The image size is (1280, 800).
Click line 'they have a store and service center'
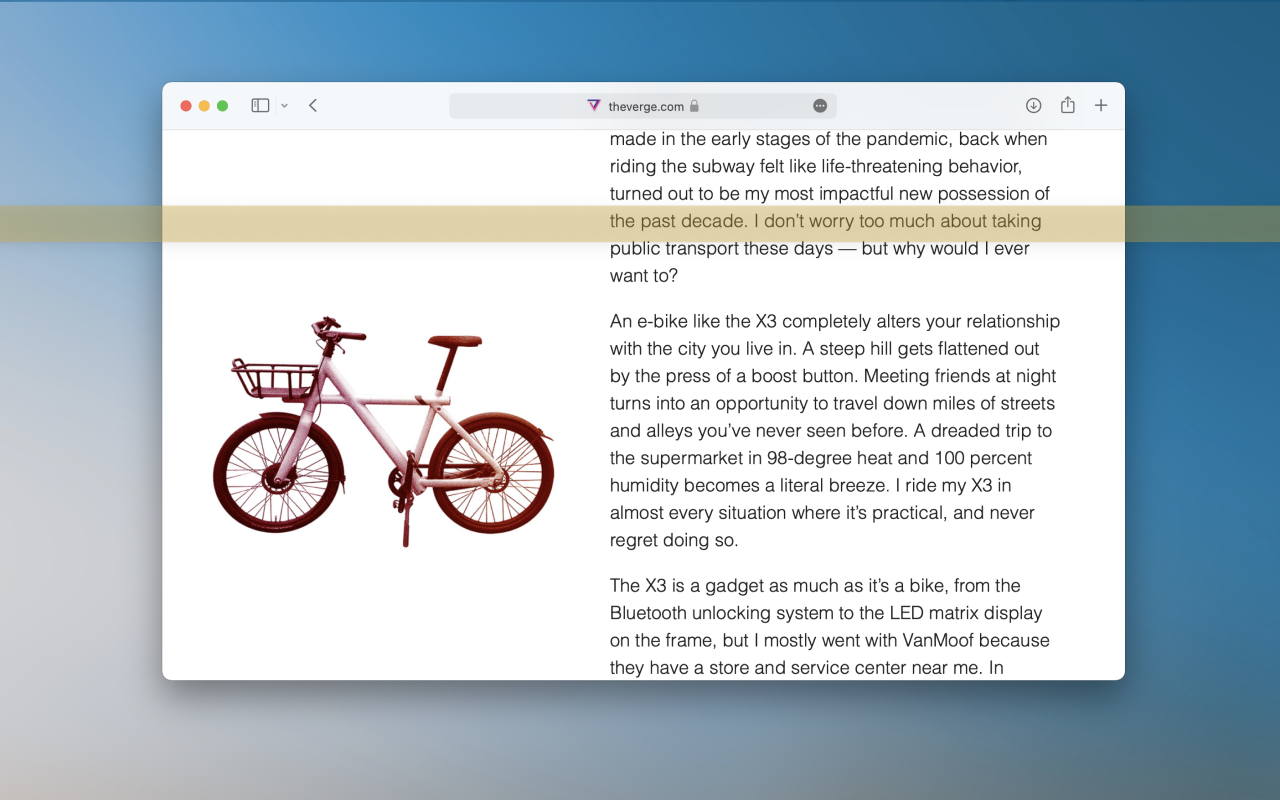[807, 667]
